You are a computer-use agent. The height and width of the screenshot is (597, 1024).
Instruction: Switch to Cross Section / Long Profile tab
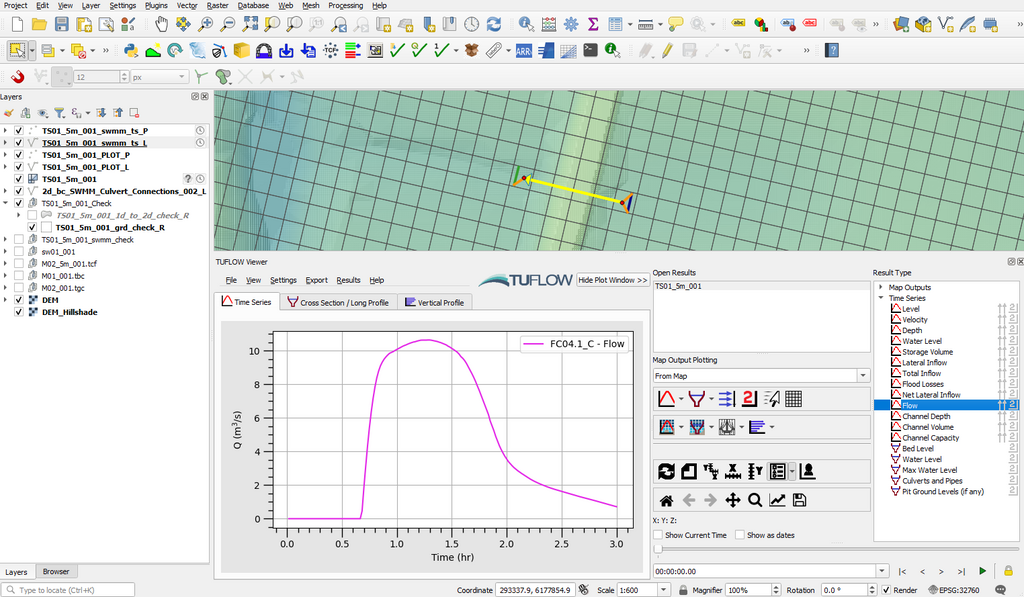coord(337,302)
